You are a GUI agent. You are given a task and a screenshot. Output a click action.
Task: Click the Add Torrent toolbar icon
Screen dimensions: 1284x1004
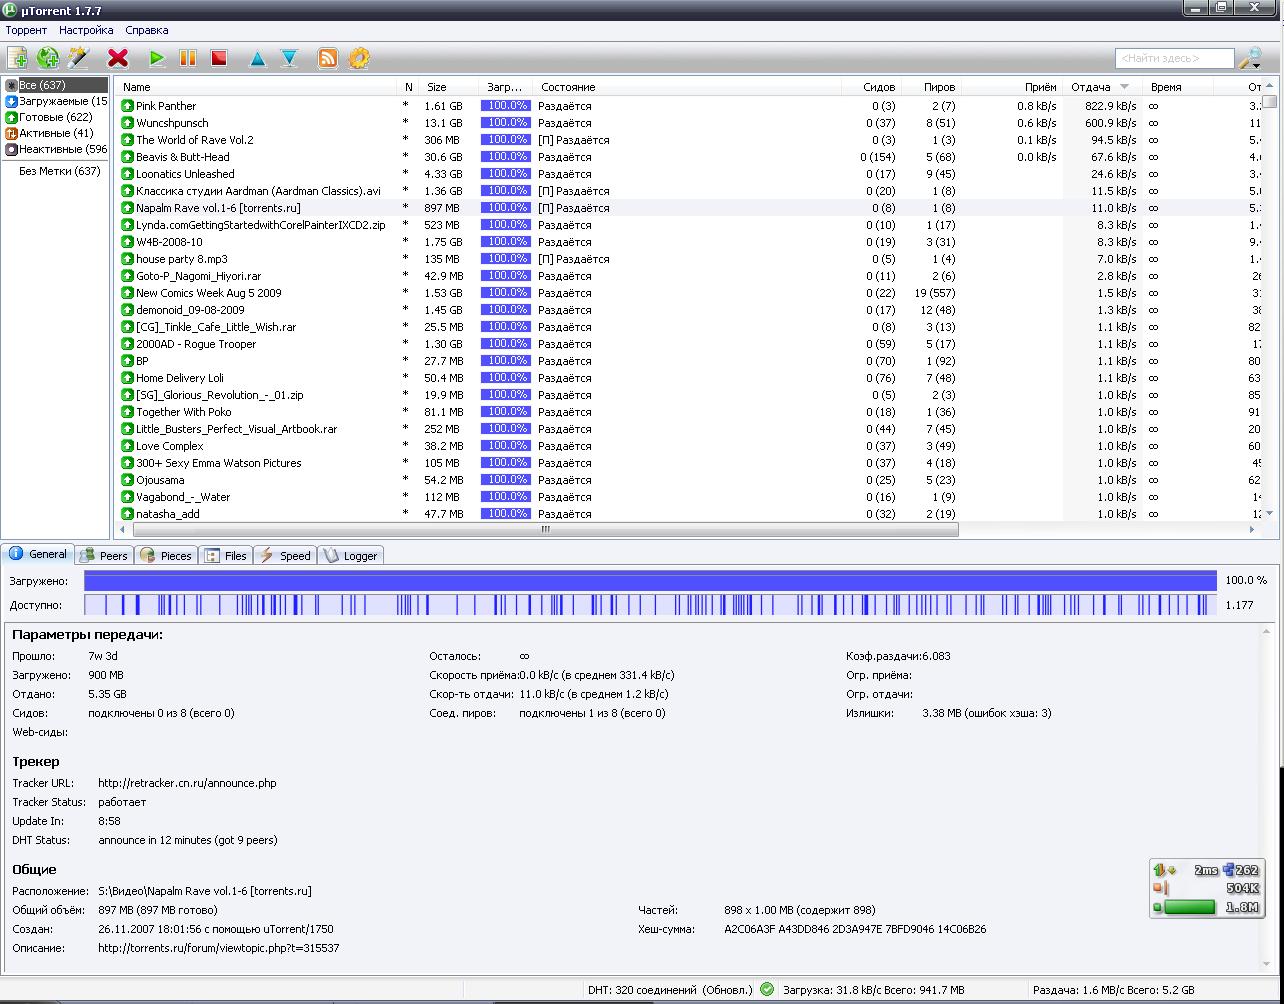[x=17, y=58]
